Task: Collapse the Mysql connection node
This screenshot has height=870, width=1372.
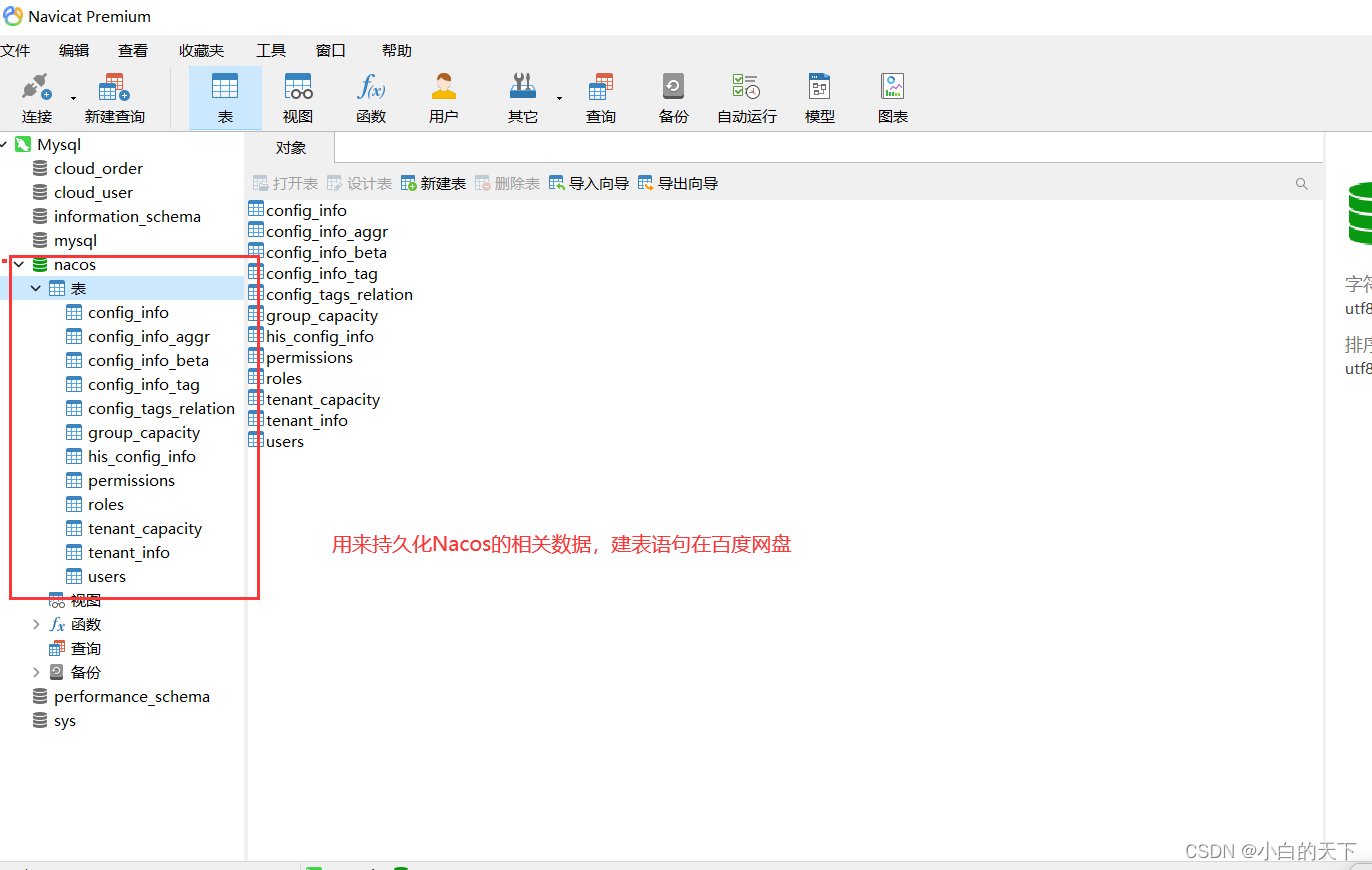Action: 4,145
